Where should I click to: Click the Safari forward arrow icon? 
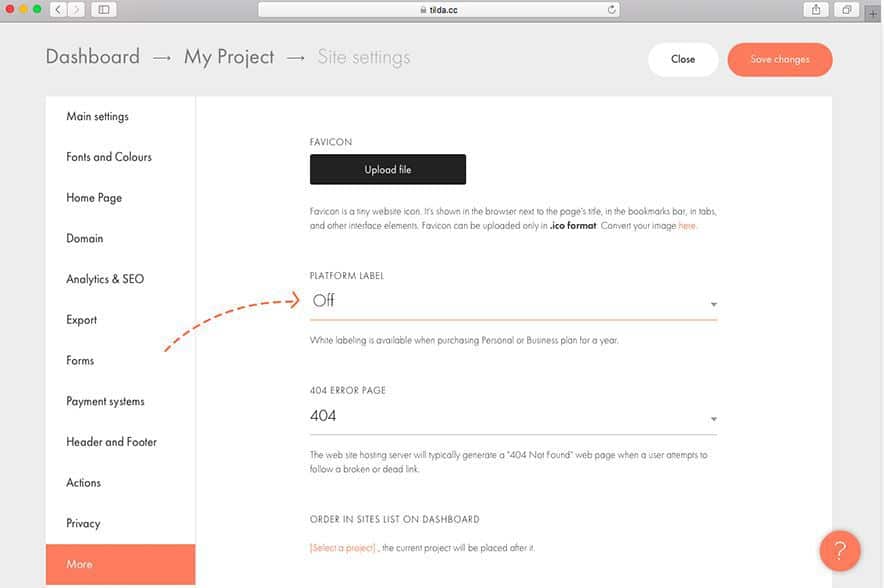(x=76, y=9)
